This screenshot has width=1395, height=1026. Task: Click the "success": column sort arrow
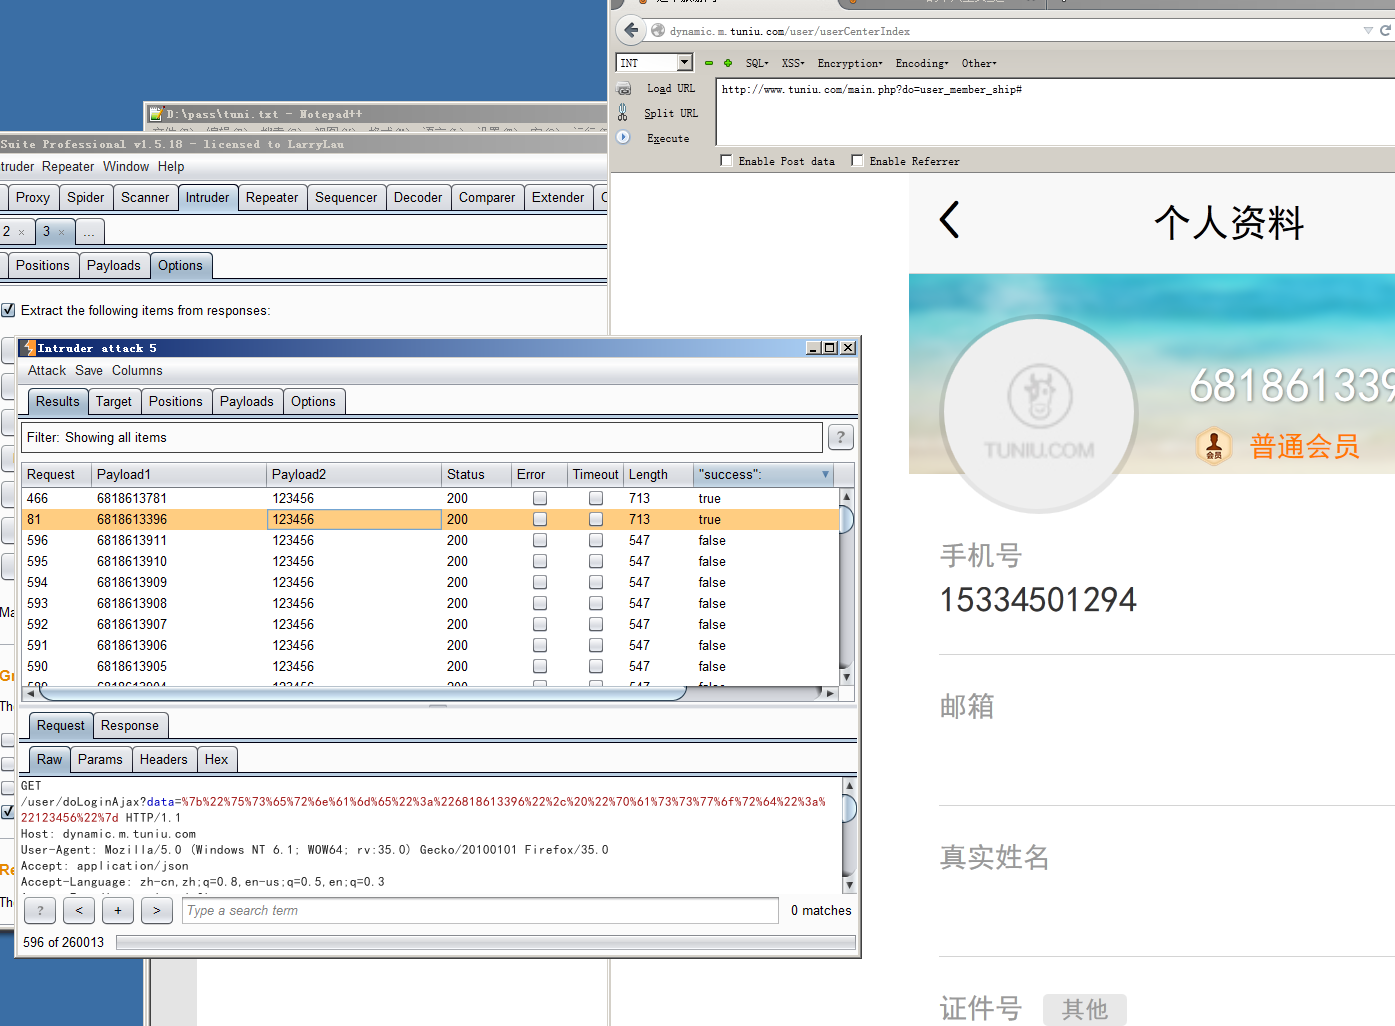825,475
